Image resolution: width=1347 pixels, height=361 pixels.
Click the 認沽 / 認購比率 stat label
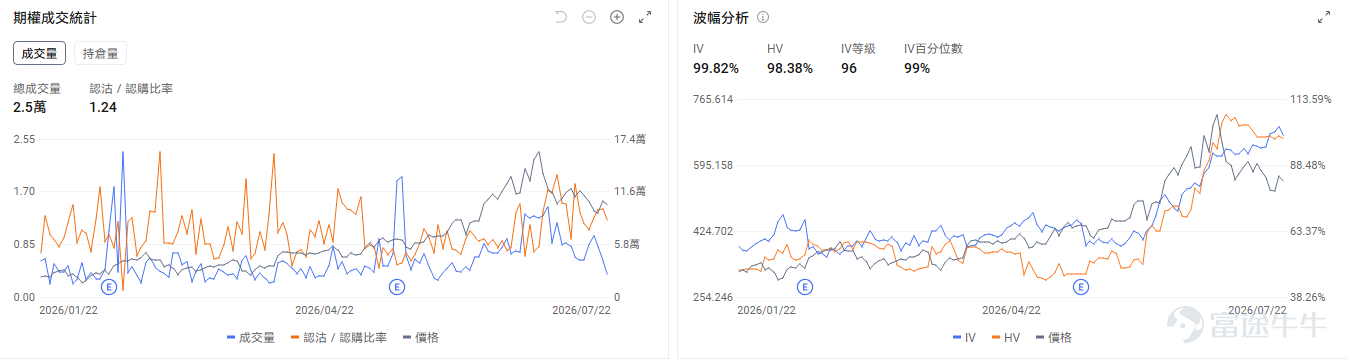[x=131, y=88]
